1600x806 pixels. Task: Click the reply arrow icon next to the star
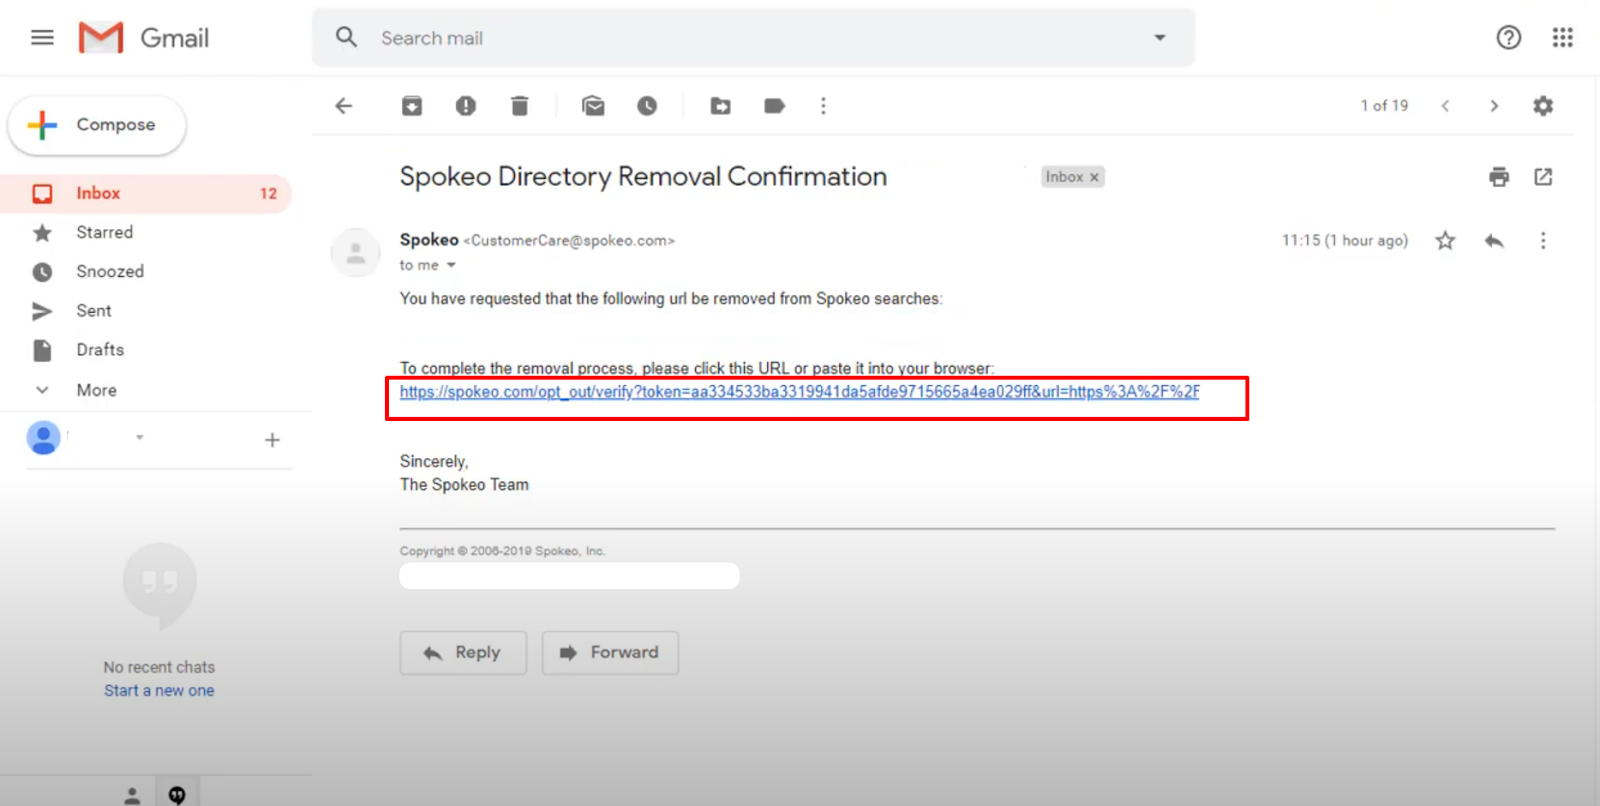click(x=1494, y=241)
